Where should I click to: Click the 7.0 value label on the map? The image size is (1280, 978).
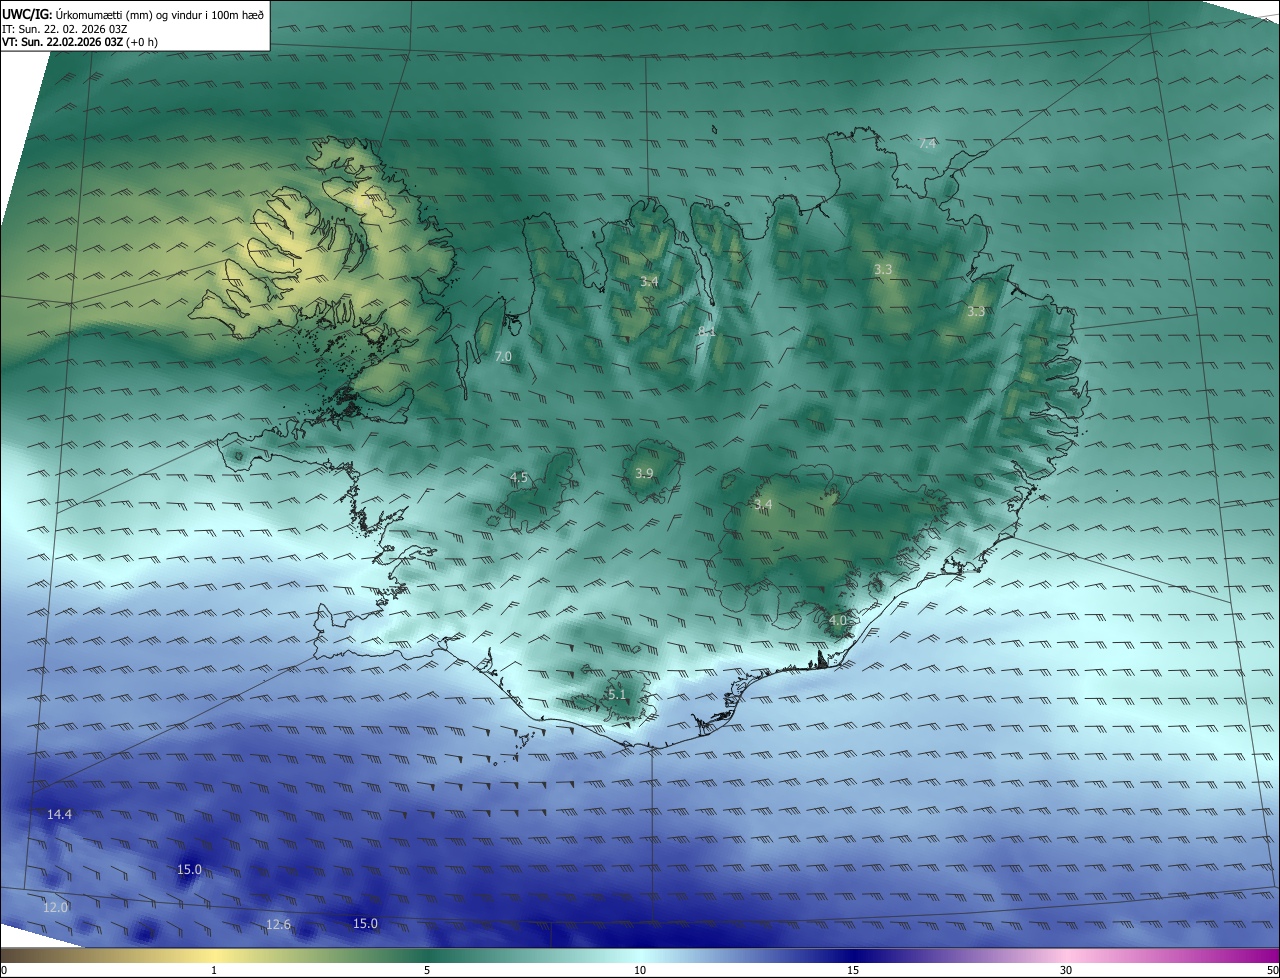coord(503,356)
